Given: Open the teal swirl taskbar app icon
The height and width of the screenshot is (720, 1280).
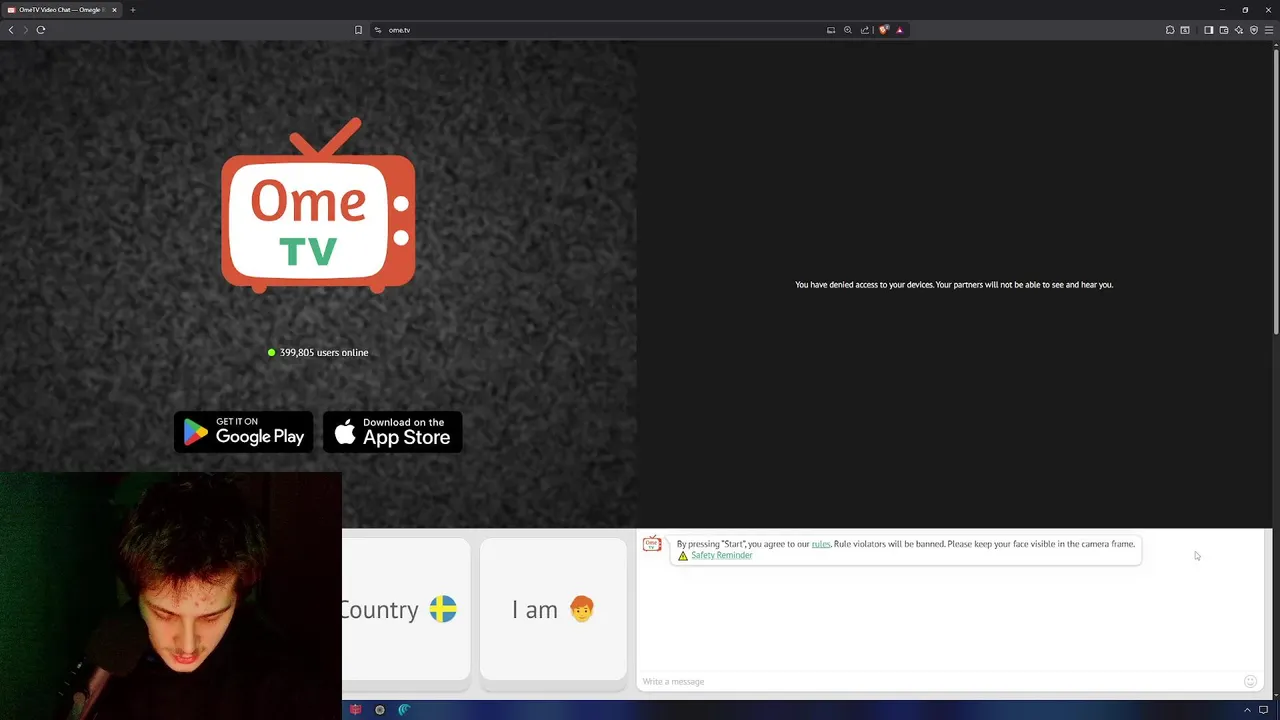Looking at the screenshot, I should (x=404, y=710).
